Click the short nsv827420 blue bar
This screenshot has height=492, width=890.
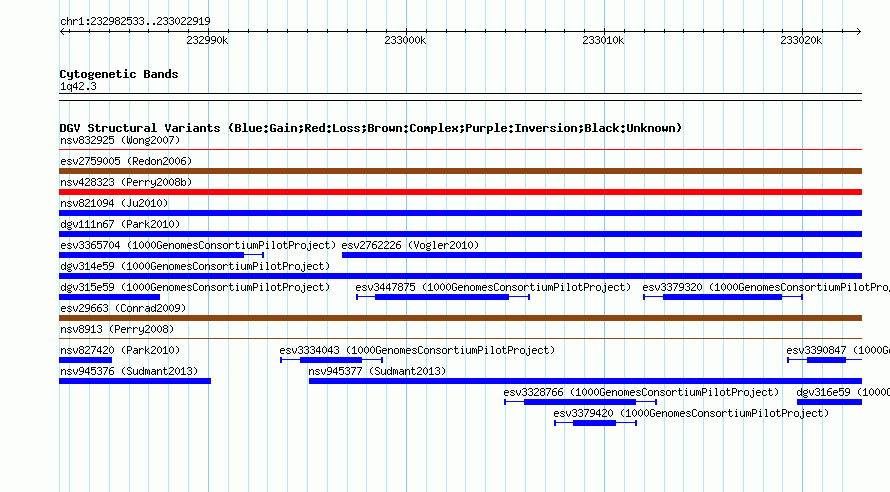pos(86,360)
